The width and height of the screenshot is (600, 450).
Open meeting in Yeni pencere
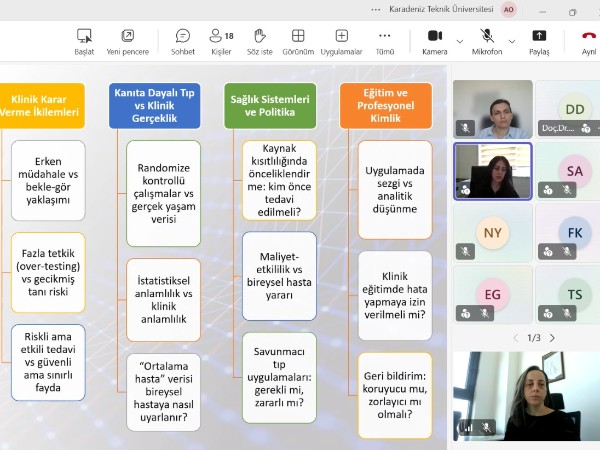pos(127,37)
